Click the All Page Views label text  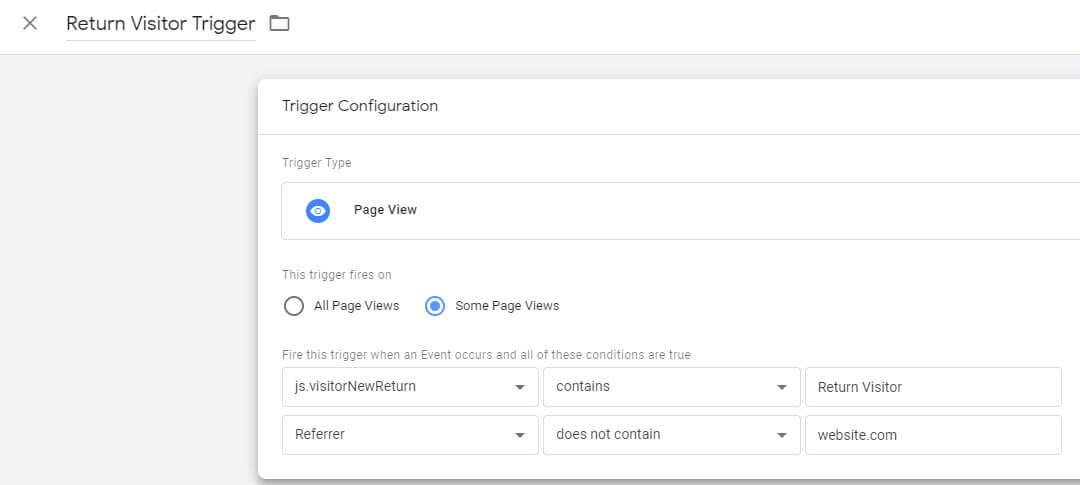357,306
